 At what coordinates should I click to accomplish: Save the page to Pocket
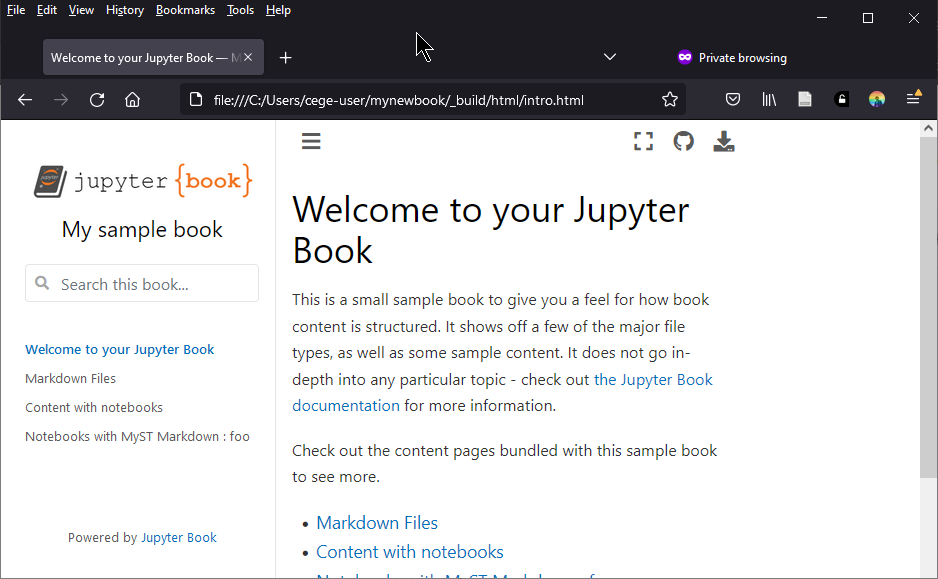(733, 99)
